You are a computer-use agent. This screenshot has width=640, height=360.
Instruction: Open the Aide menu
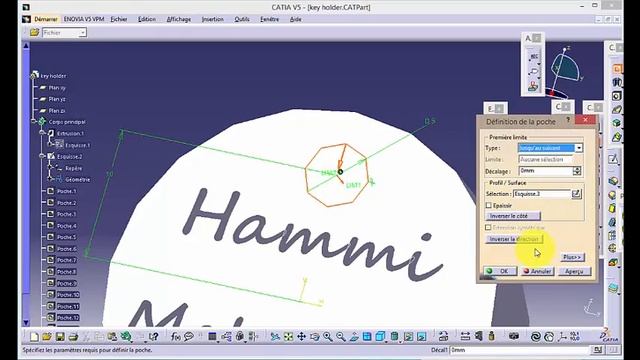click(x=296, y=19)
